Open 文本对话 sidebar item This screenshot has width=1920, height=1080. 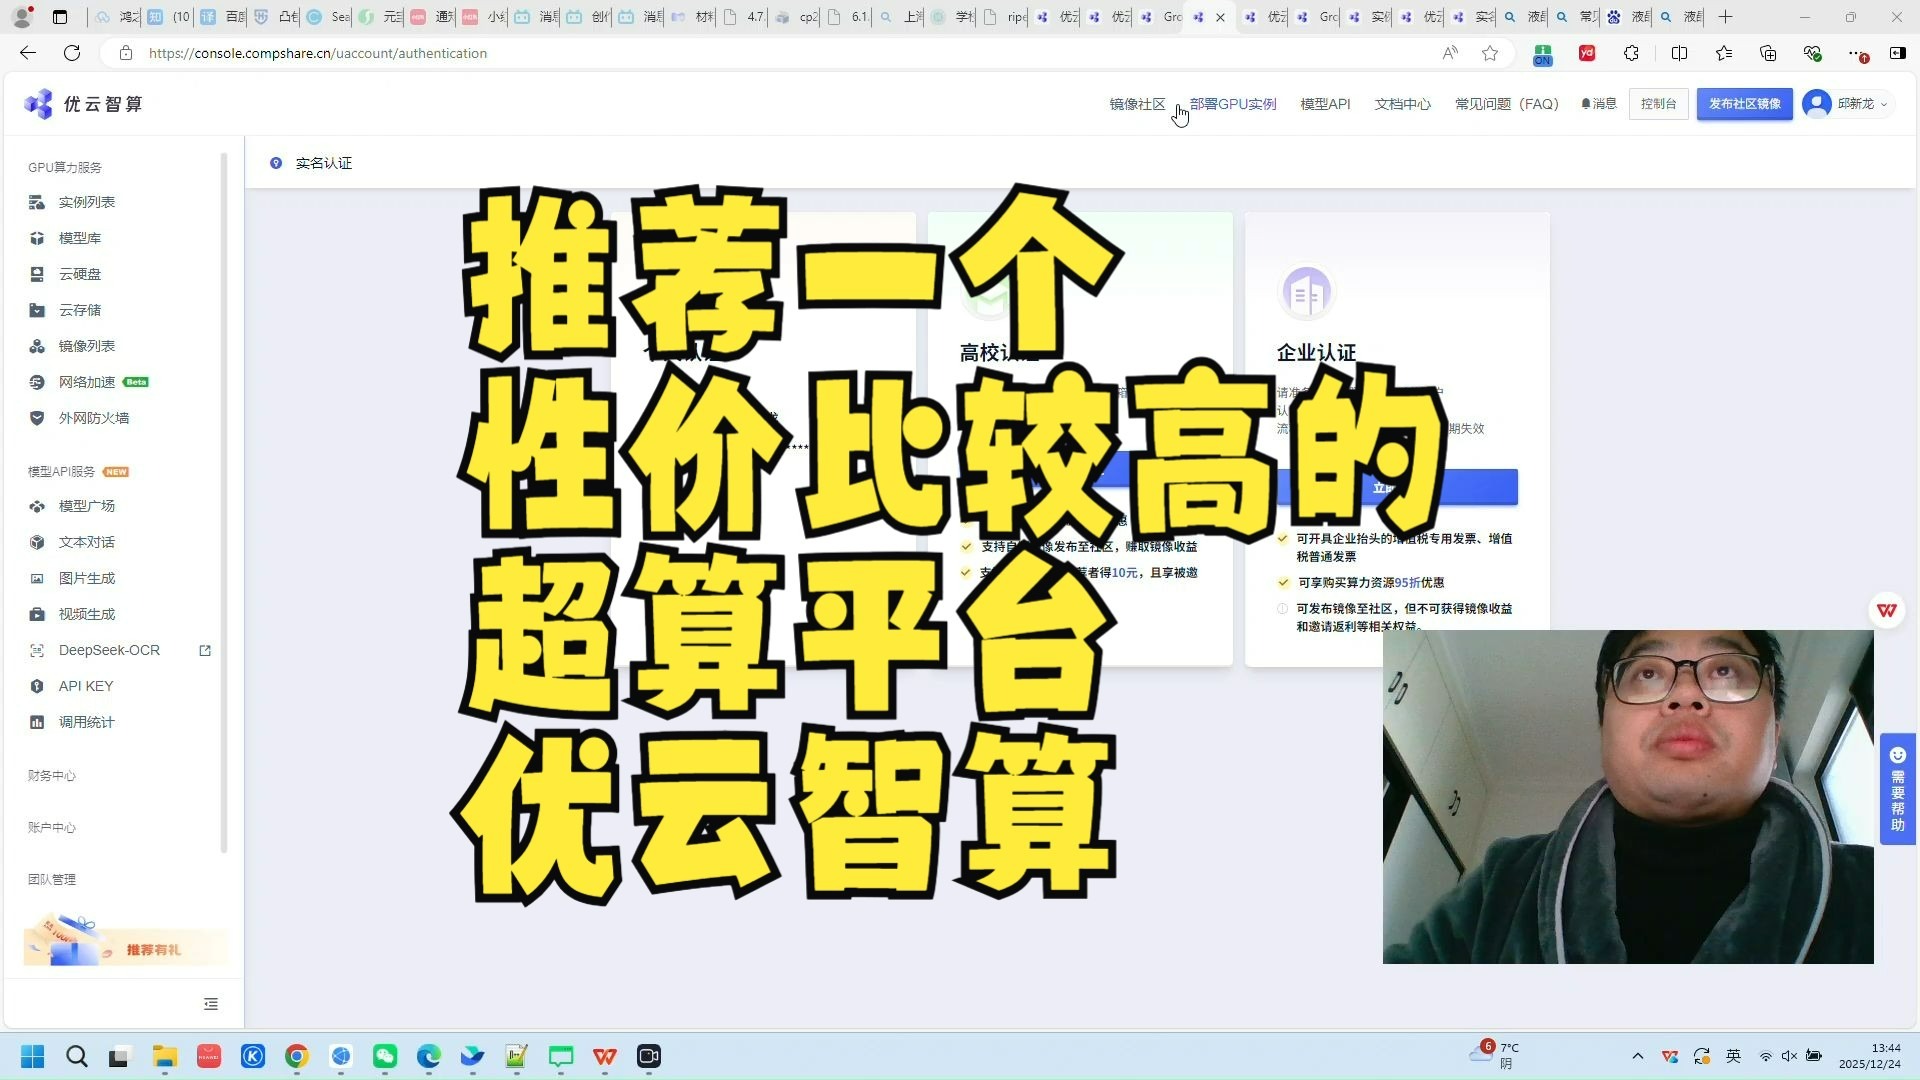pyautogui.click(x=86, y=542)
